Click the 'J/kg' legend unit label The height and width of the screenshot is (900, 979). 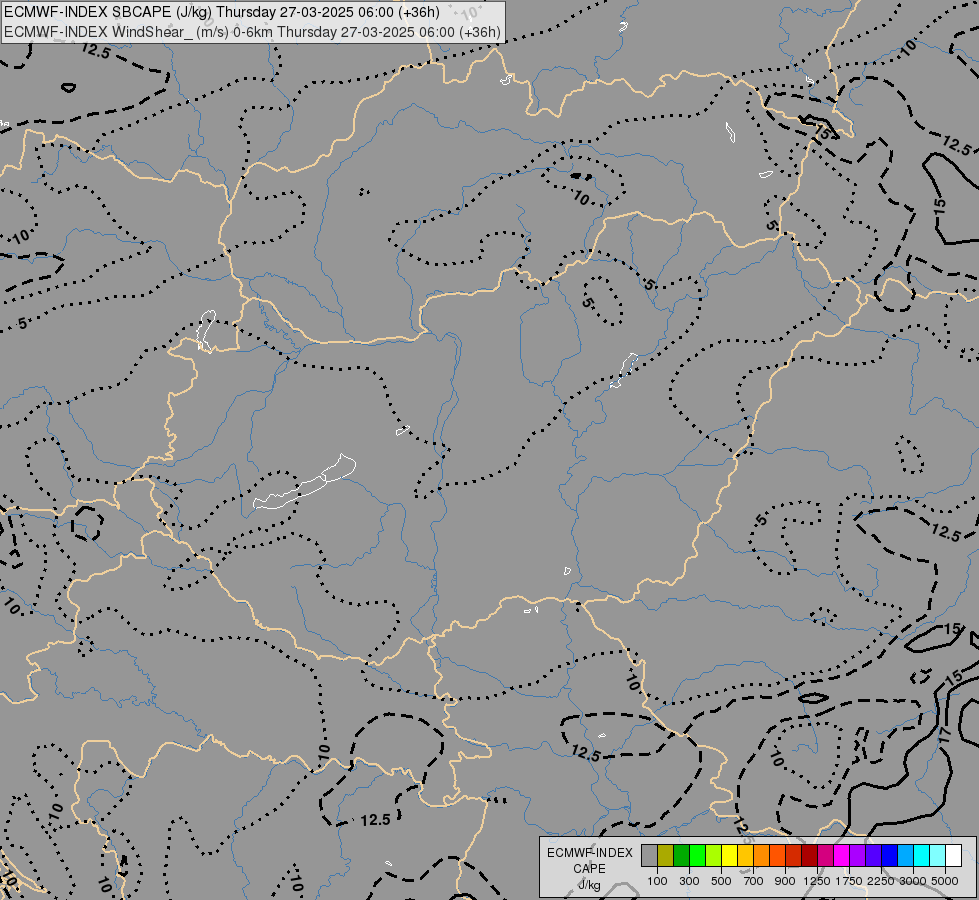pyautogui.click(x=589, y=885)
